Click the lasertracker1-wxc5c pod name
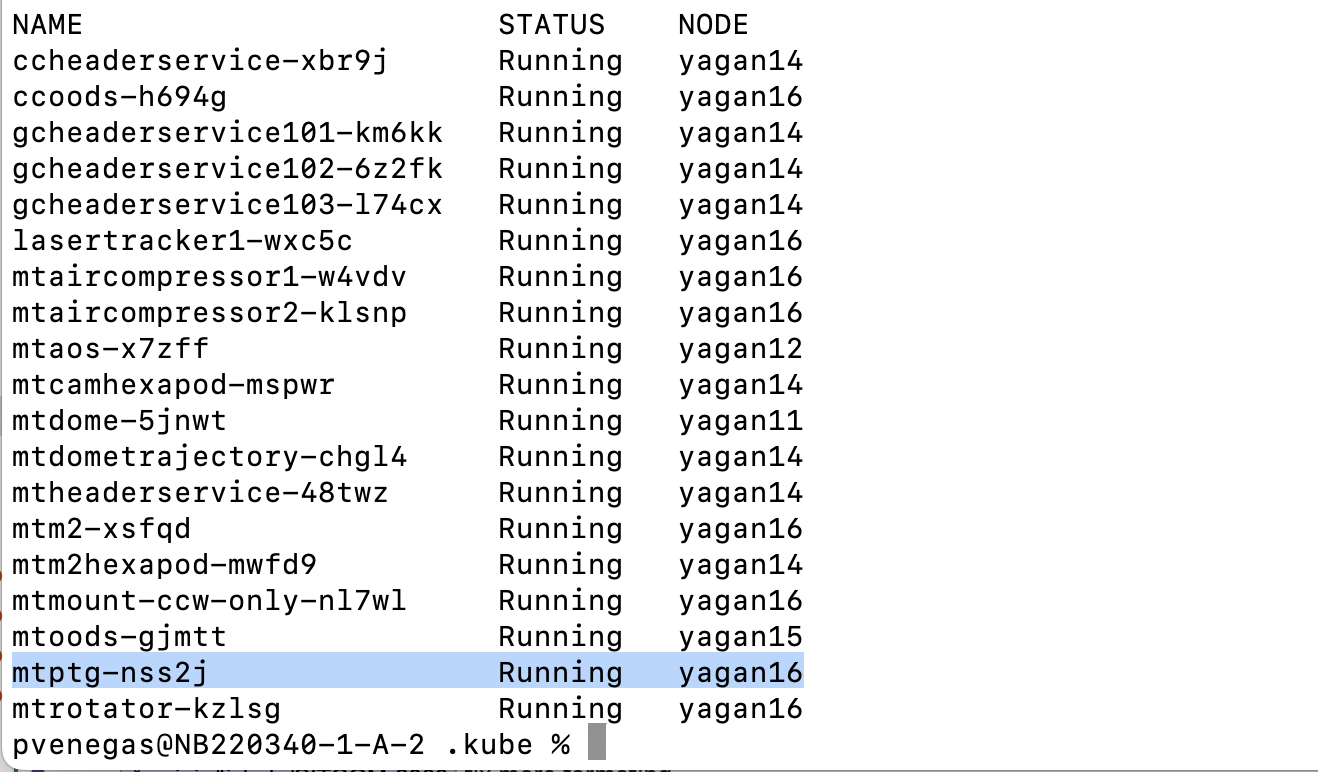Screen dimensions: 1318x772 click(182, 240)
